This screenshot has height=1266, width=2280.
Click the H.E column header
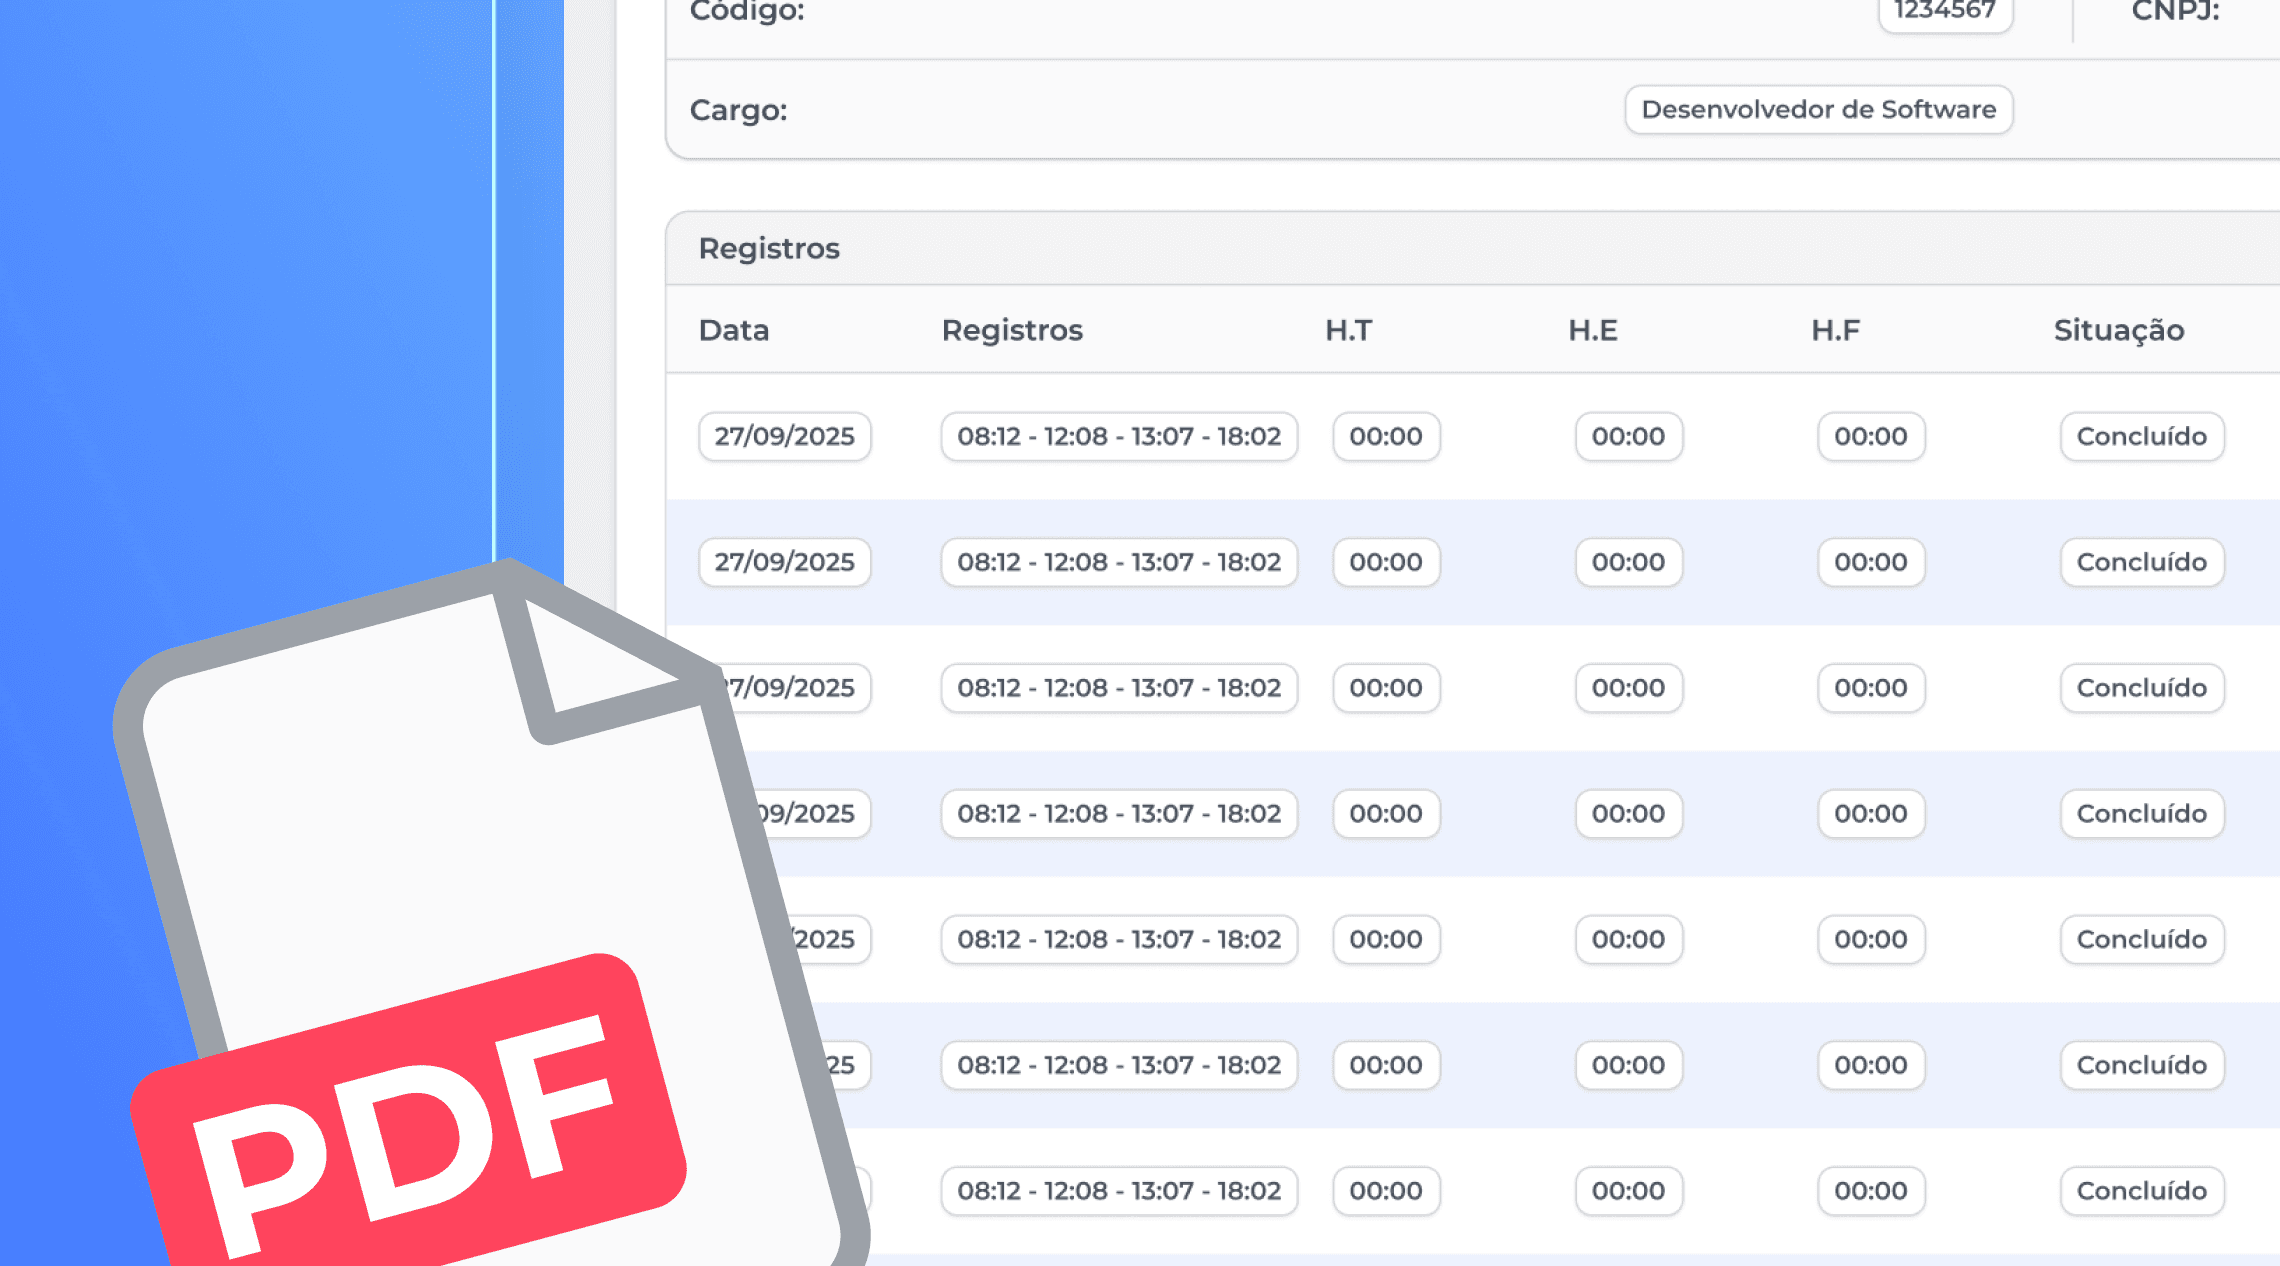tap(1592, 330)
